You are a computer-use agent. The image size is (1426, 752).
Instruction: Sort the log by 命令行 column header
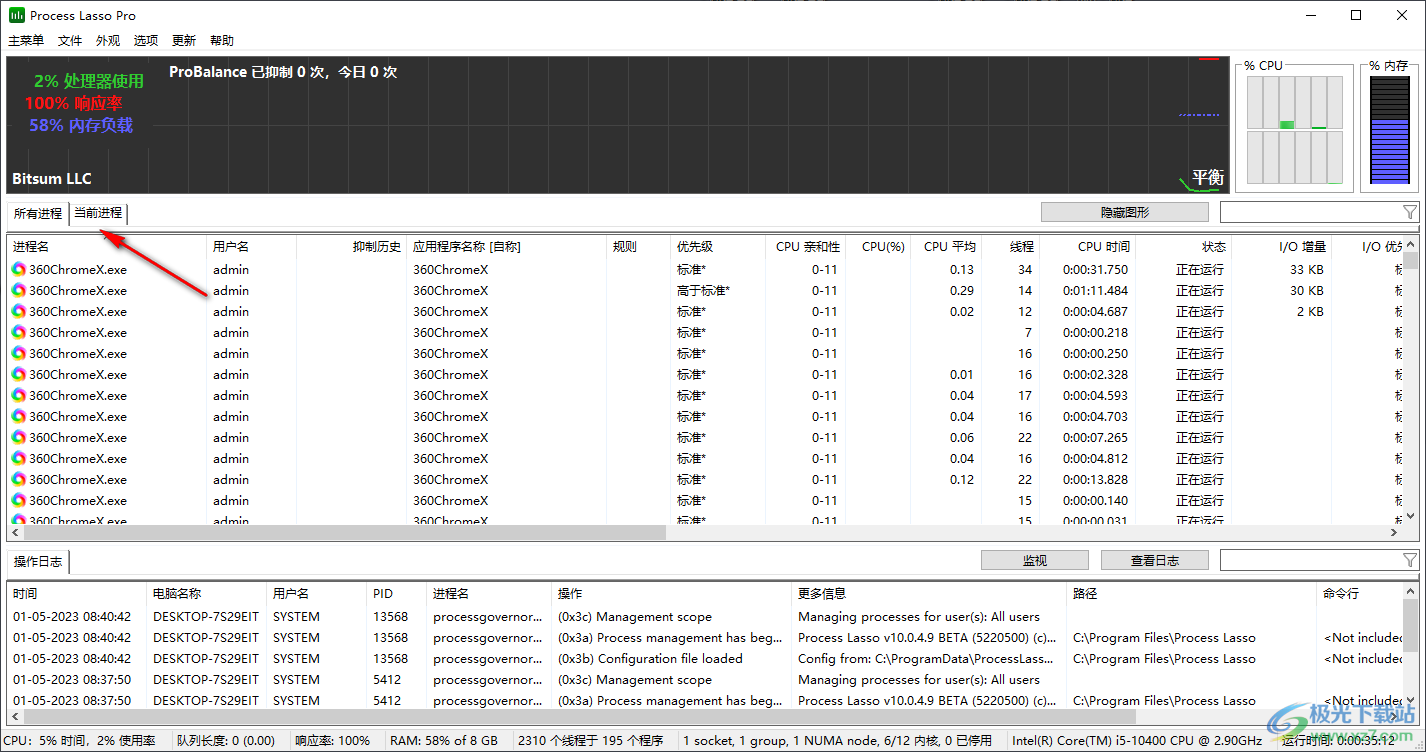(x=1360, y=593)
